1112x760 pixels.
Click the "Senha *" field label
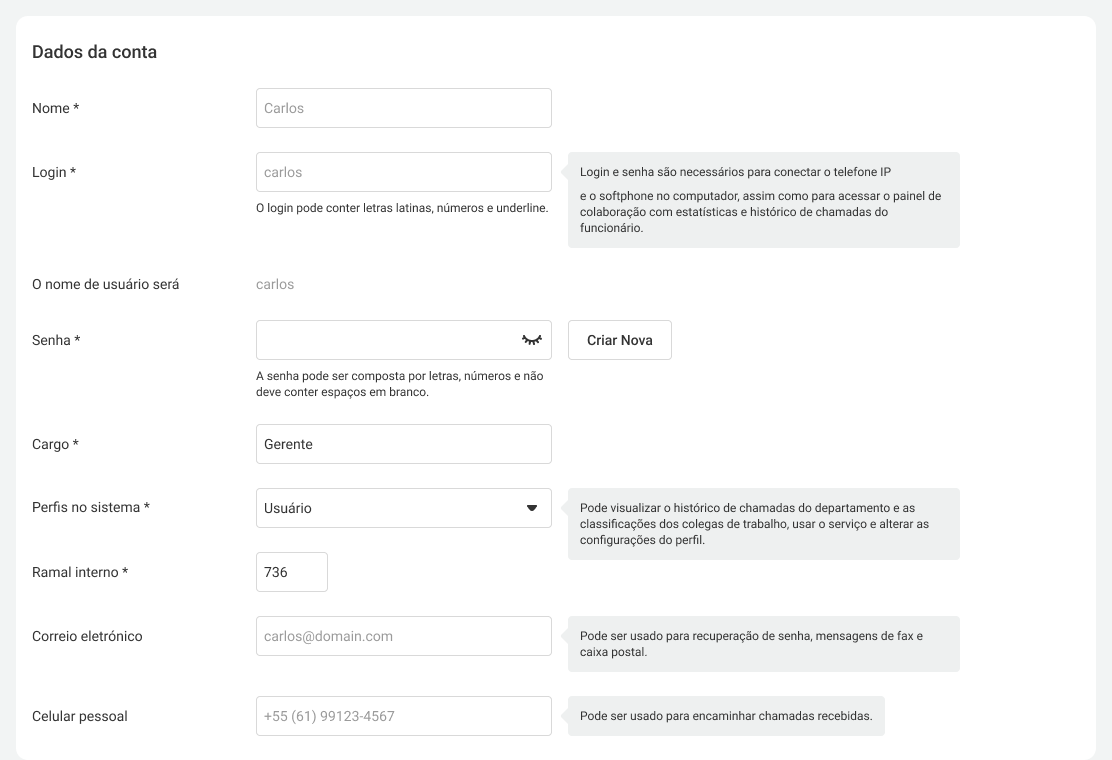[x=56, y=340]
